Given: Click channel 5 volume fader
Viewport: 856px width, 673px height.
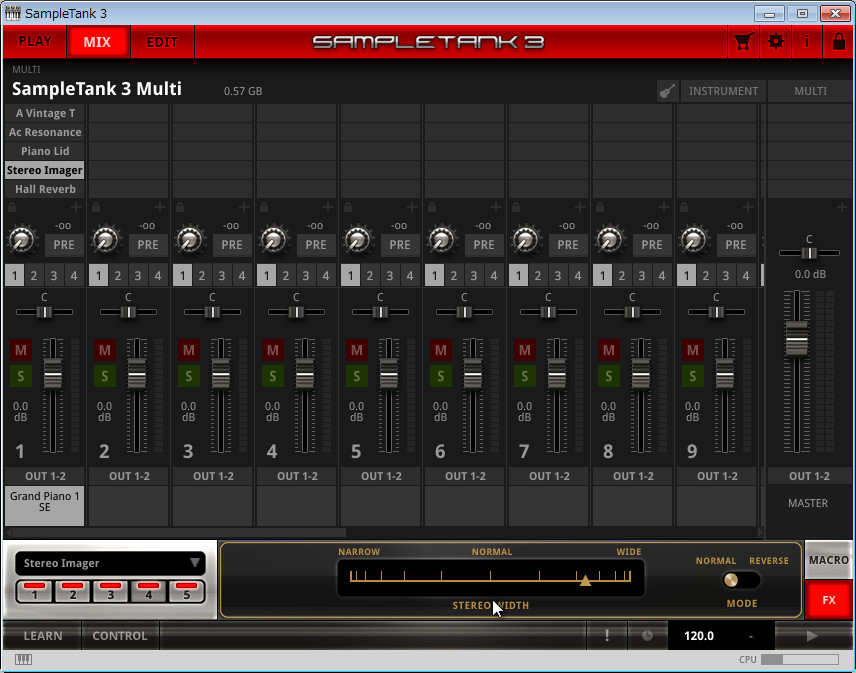Looking at the screenshot, I should (x=389, y=374).
